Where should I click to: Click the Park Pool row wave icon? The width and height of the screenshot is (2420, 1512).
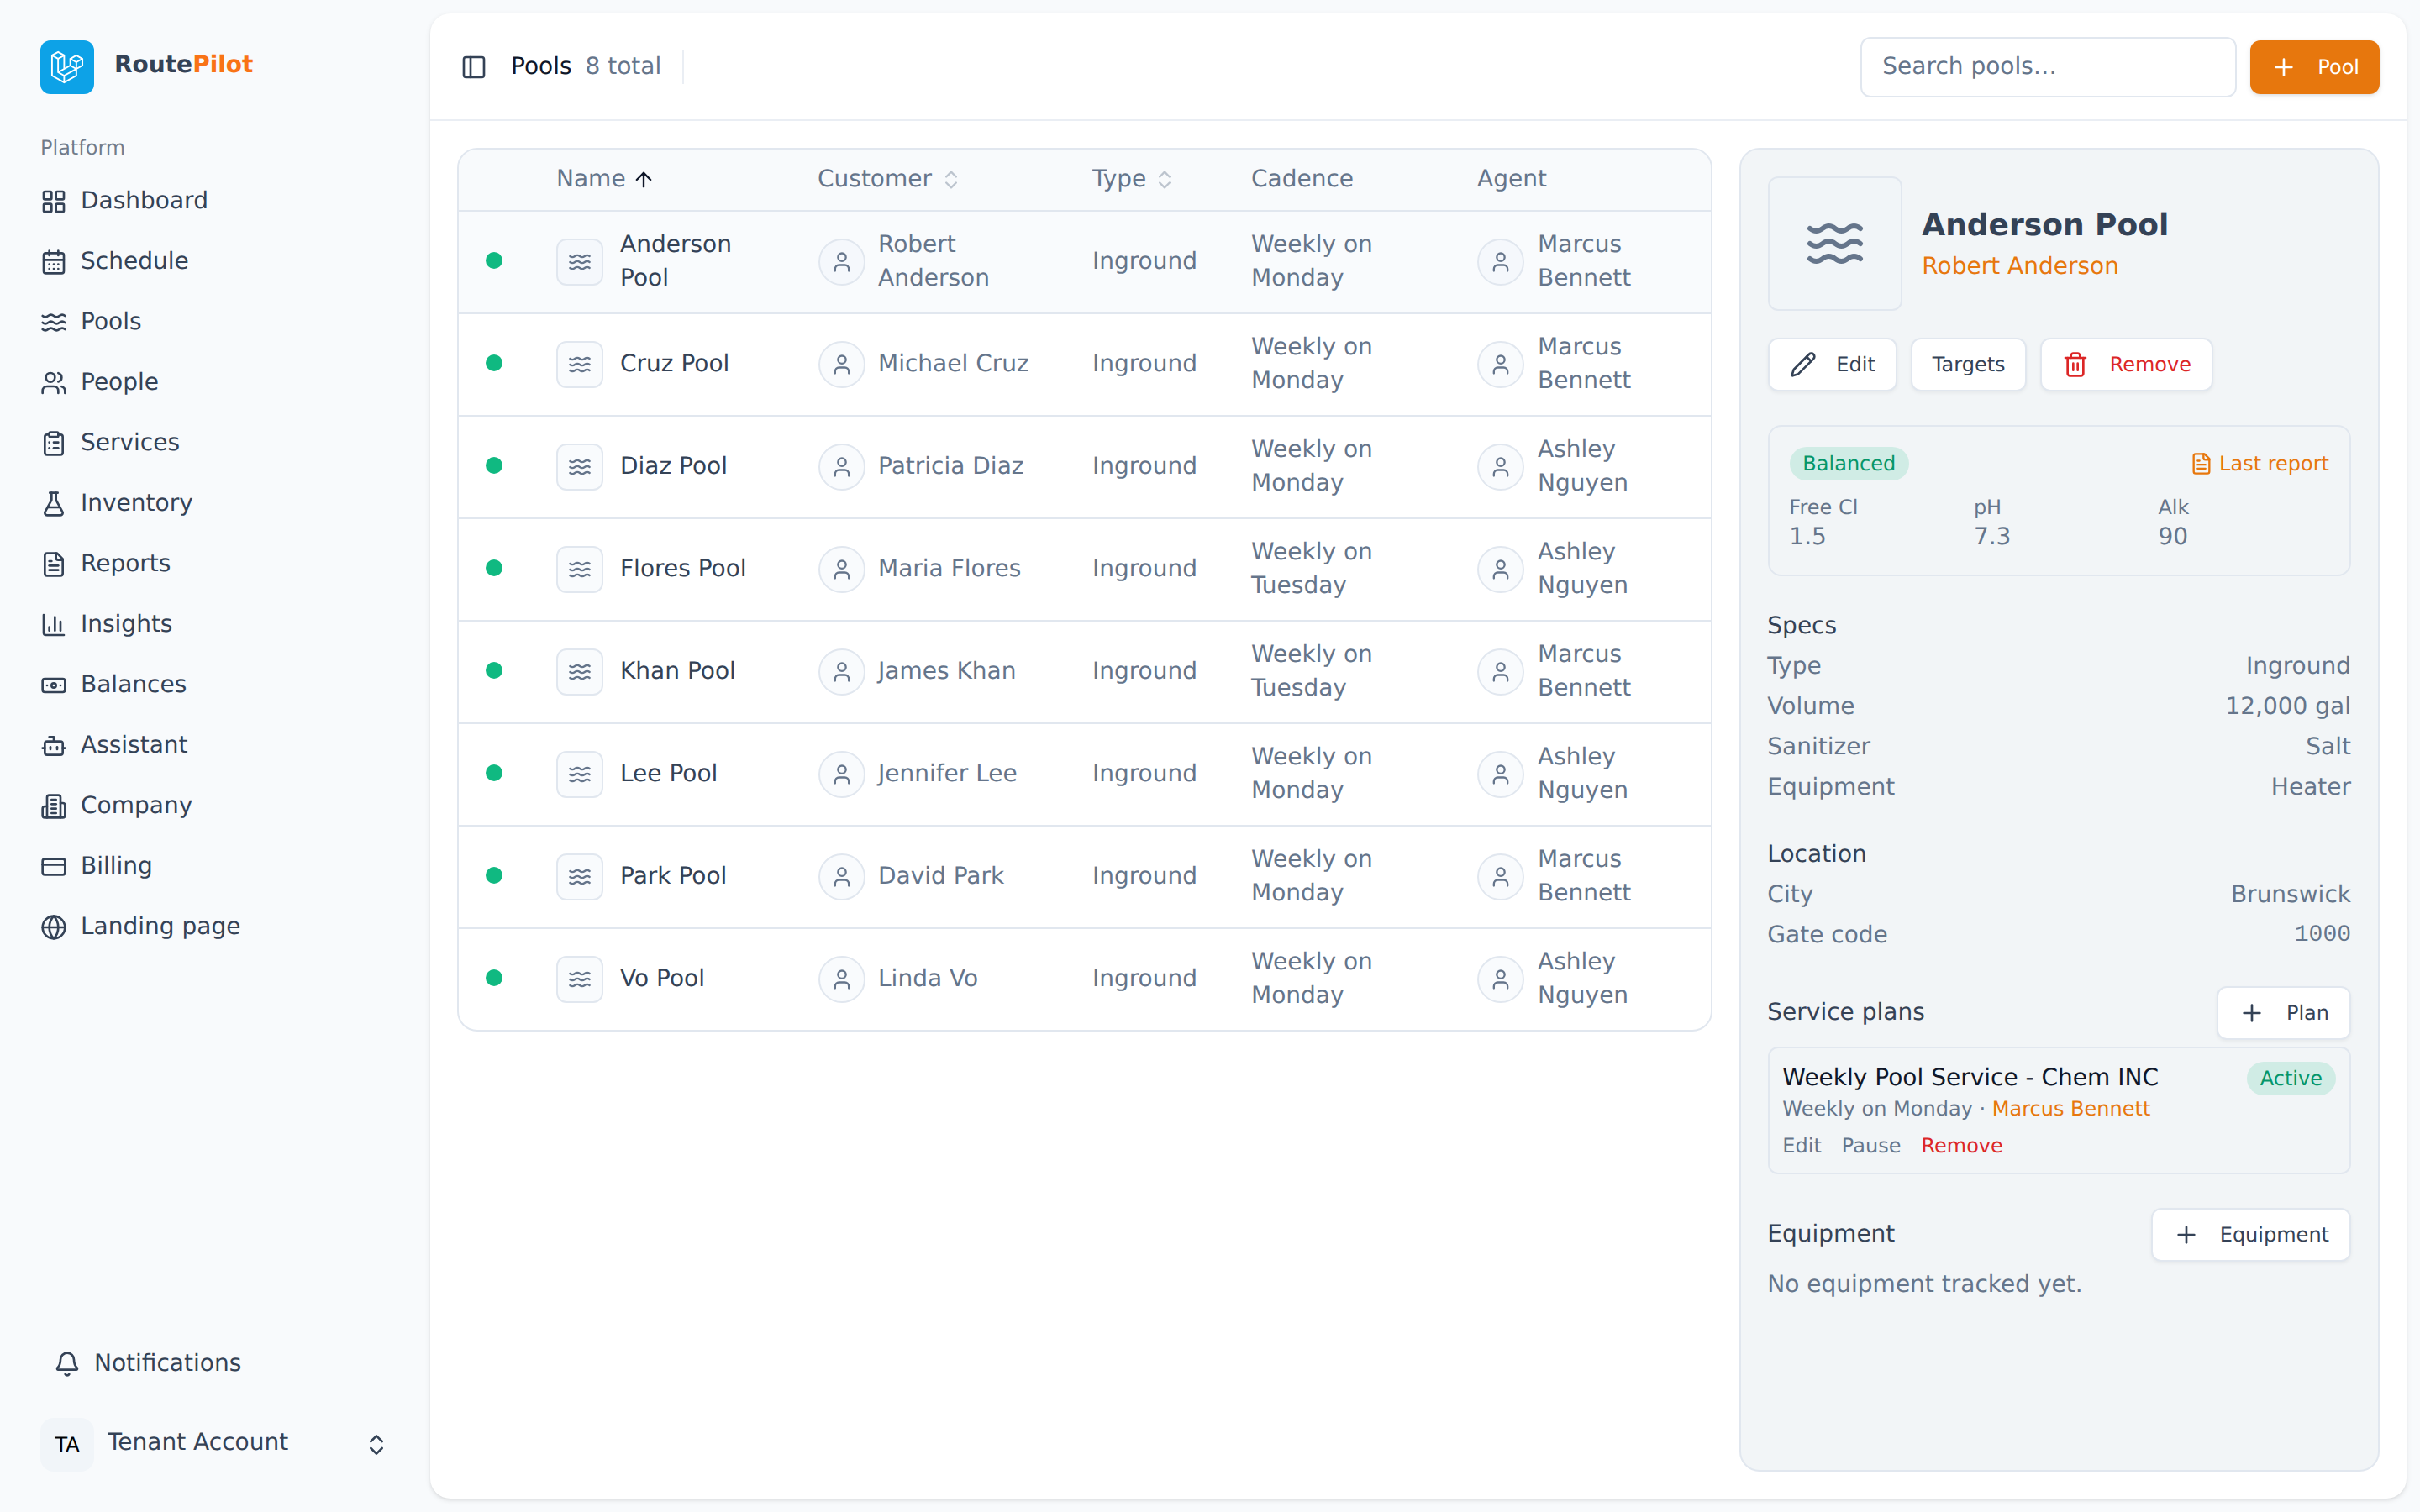[x=580, y=876]
